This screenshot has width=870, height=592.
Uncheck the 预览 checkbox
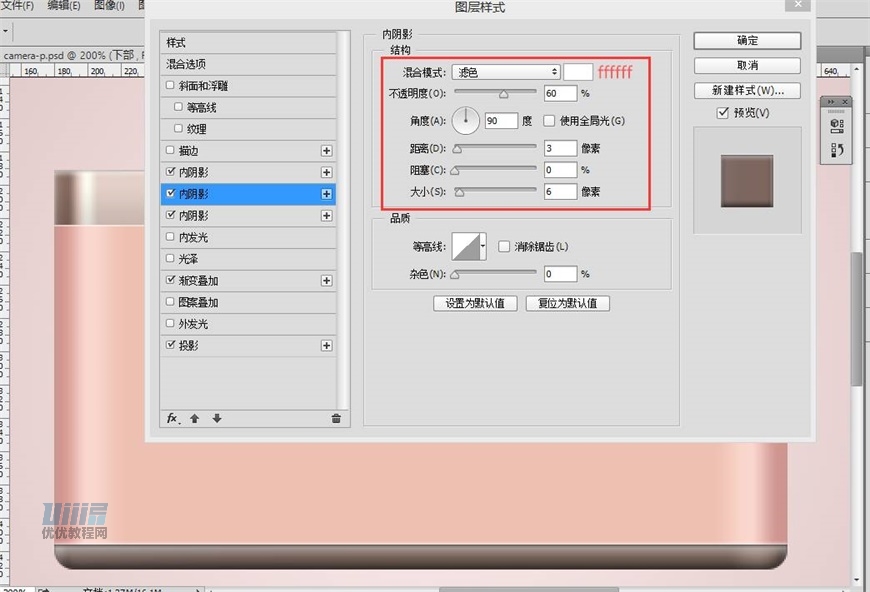click(723, 112)
